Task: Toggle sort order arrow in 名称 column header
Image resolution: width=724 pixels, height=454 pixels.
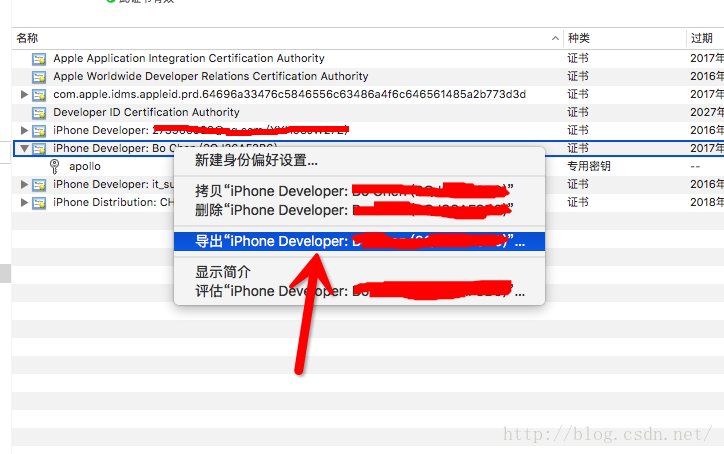Action: point(555,38)
